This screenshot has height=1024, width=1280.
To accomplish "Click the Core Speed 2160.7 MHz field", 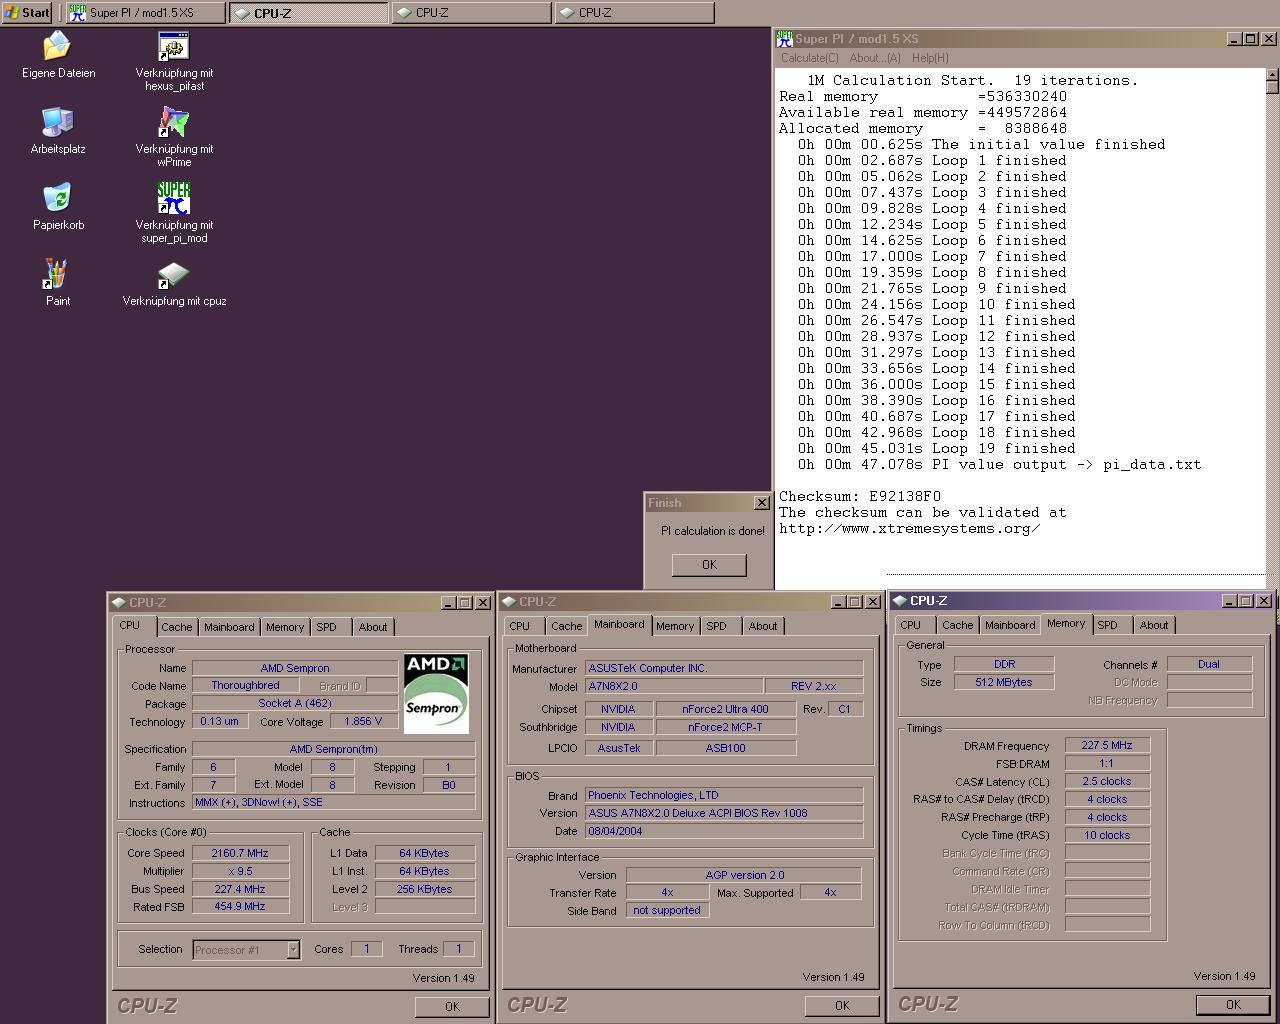I will pos(240,853).
